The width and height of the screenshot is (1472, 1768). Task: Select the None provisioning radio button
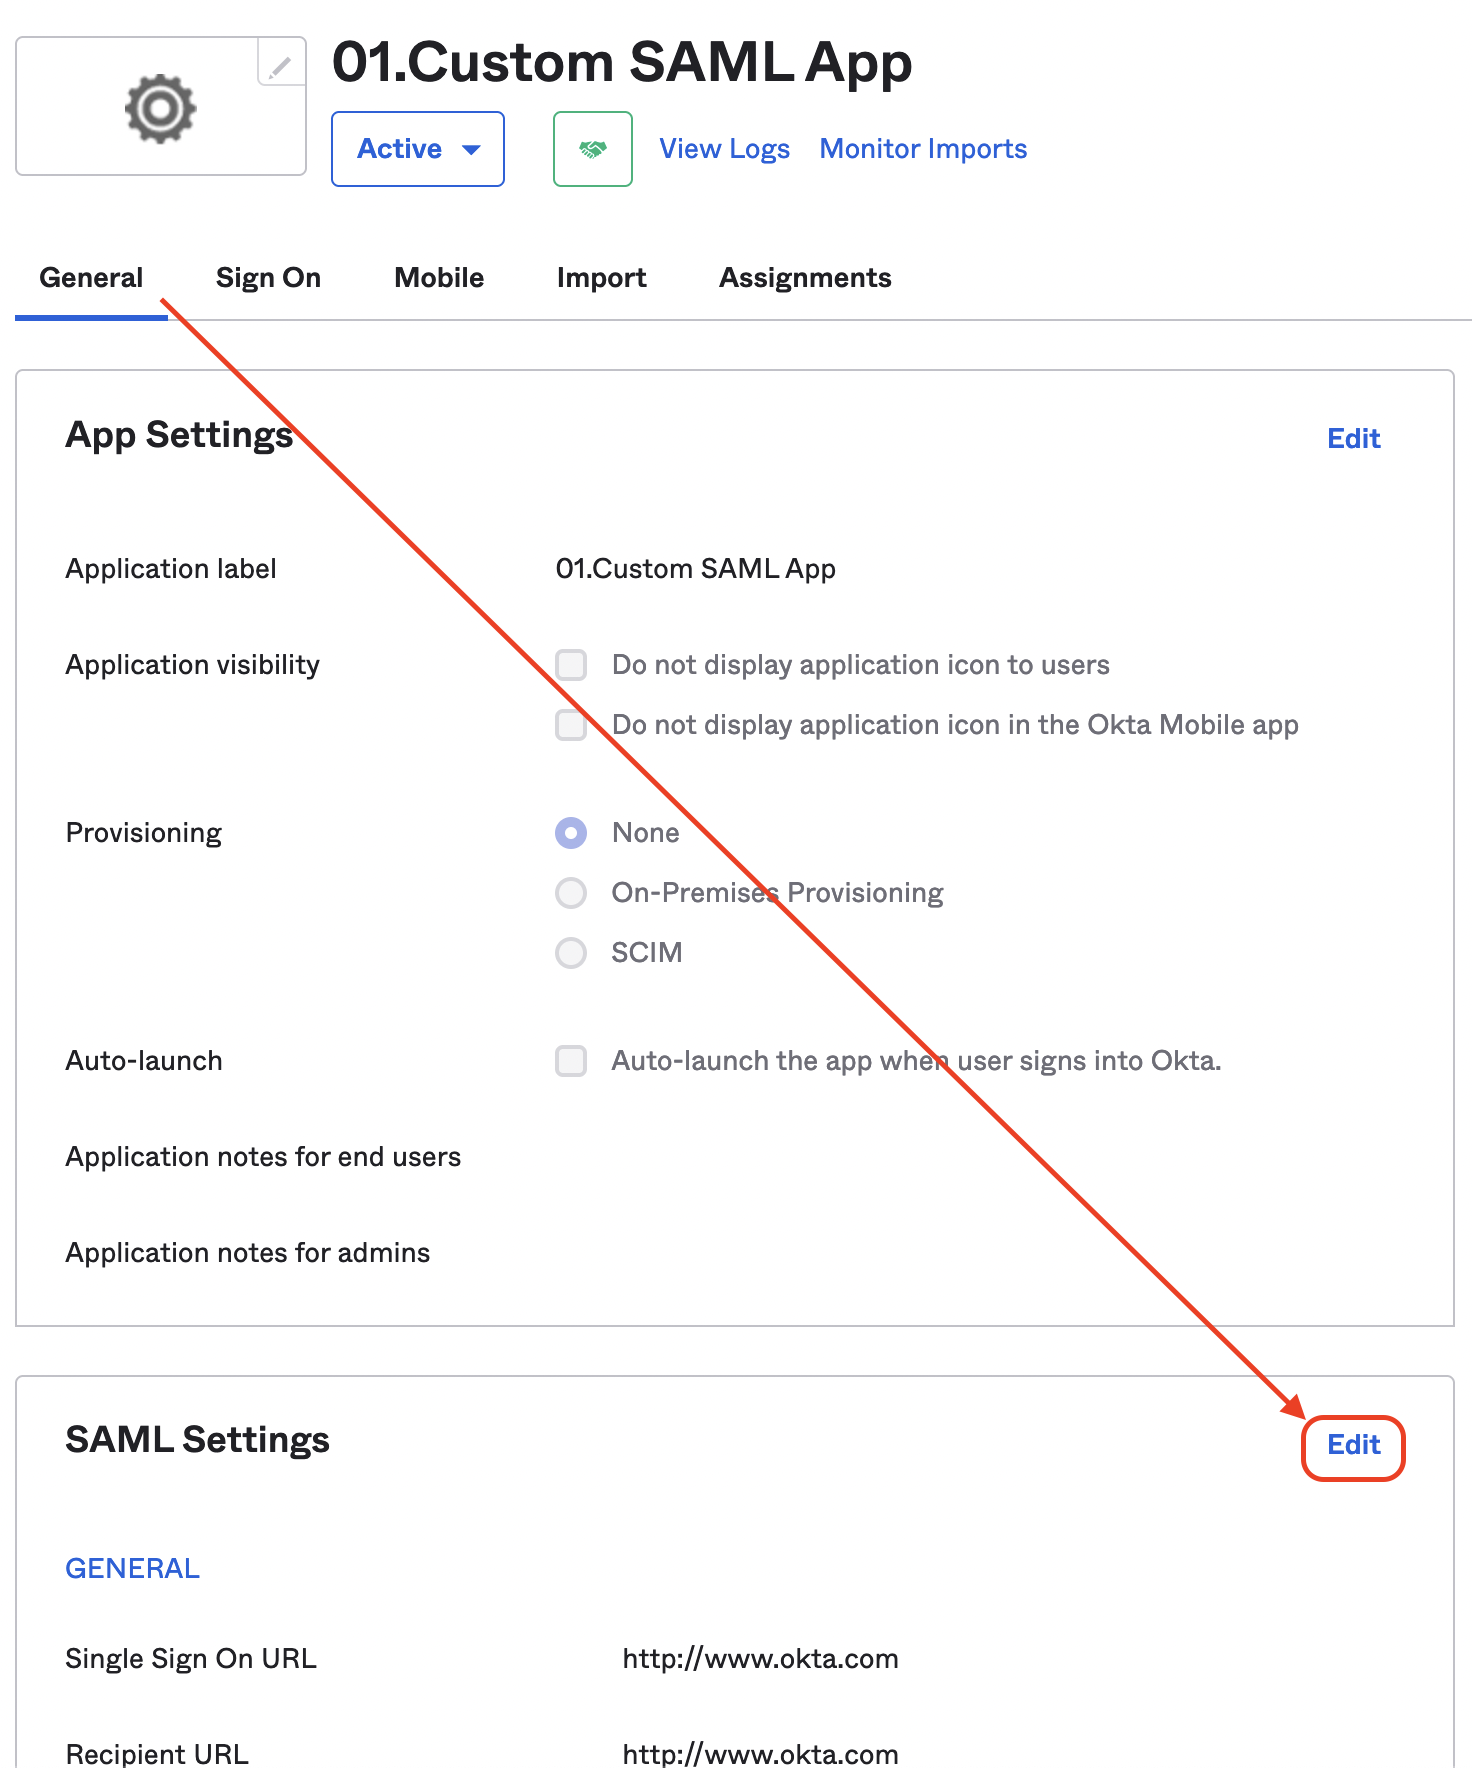pyautogui.click(x=571, y=833)
